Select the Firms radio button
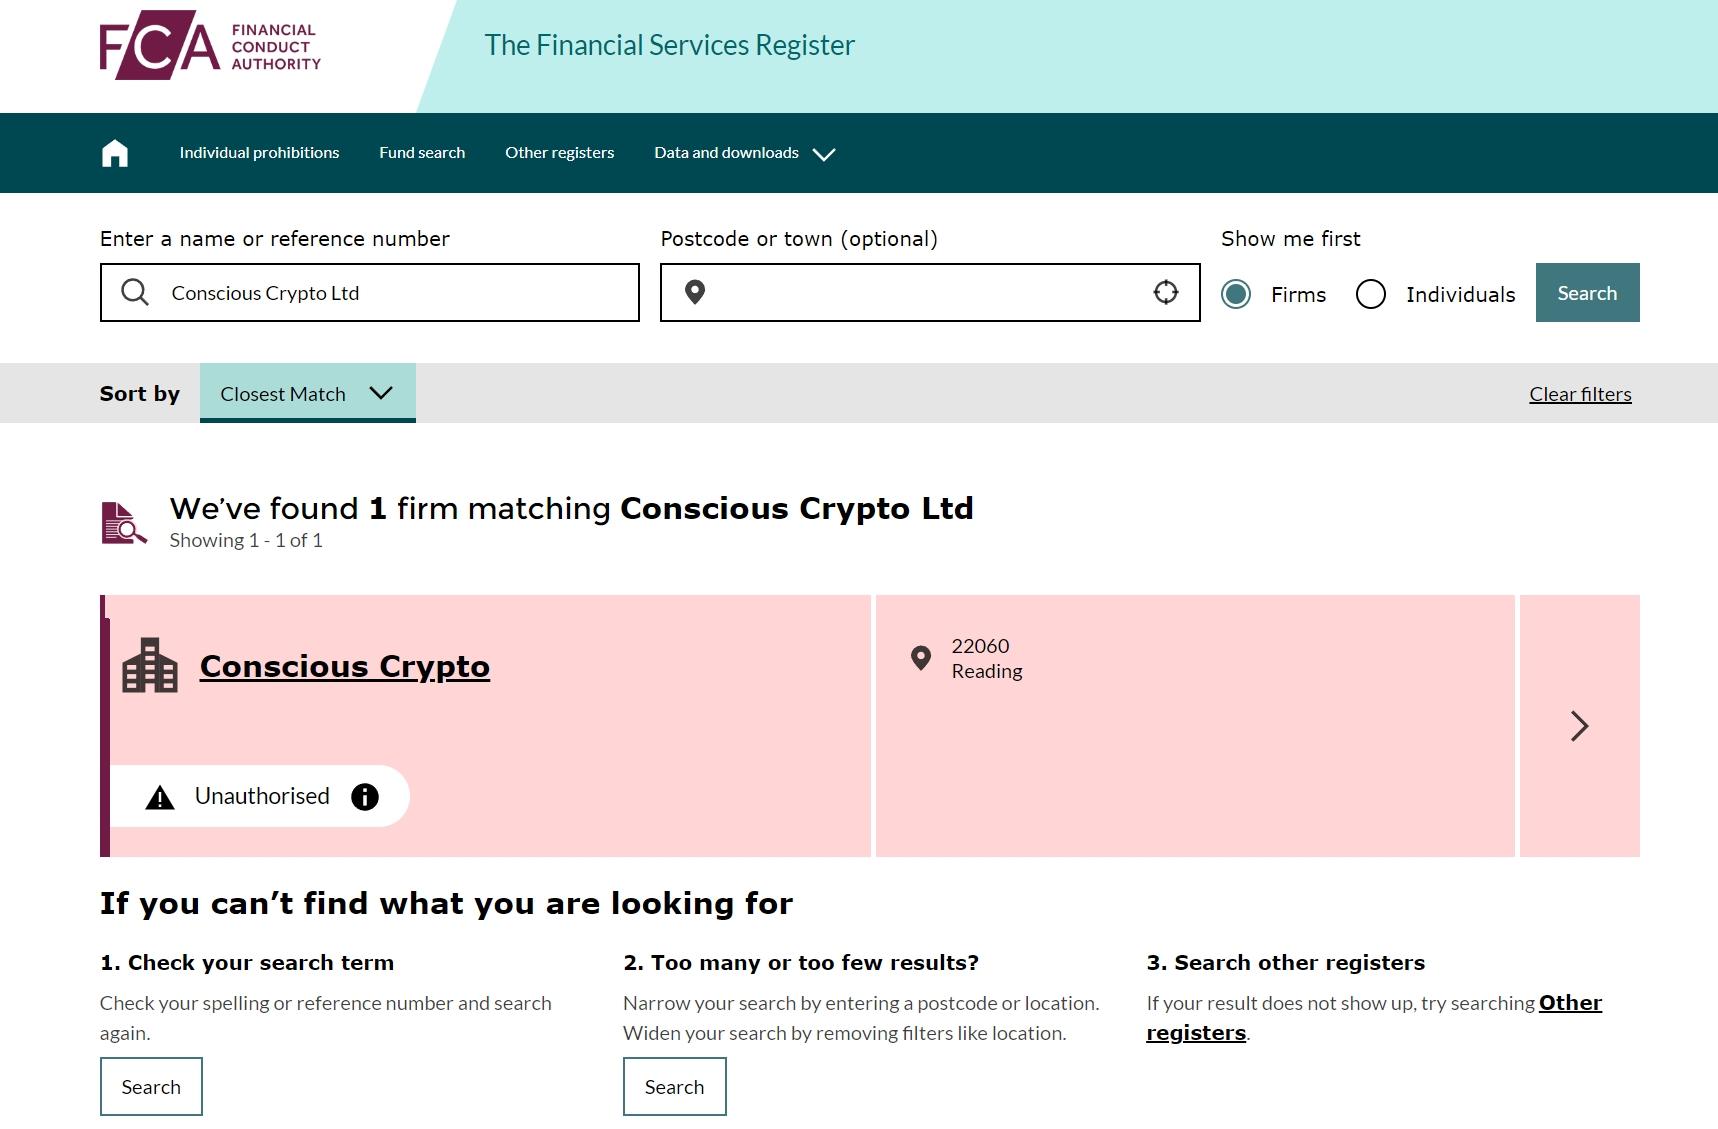This screenshot has height=1129, width=1718. 1236,294
